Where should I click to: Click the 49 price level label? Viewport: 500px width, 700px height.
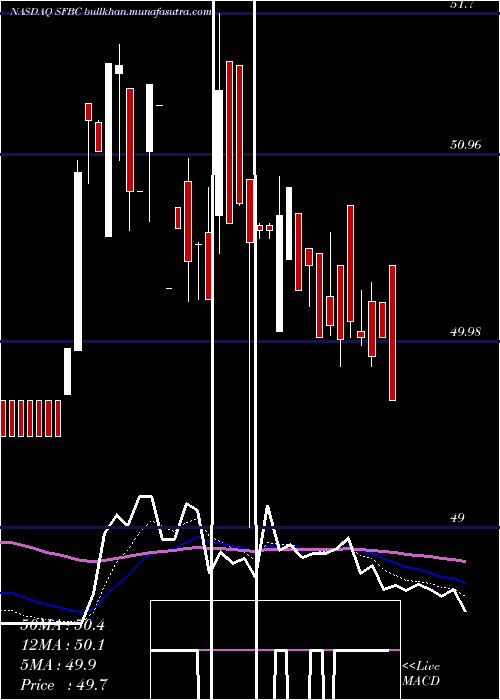coord(457,517)
